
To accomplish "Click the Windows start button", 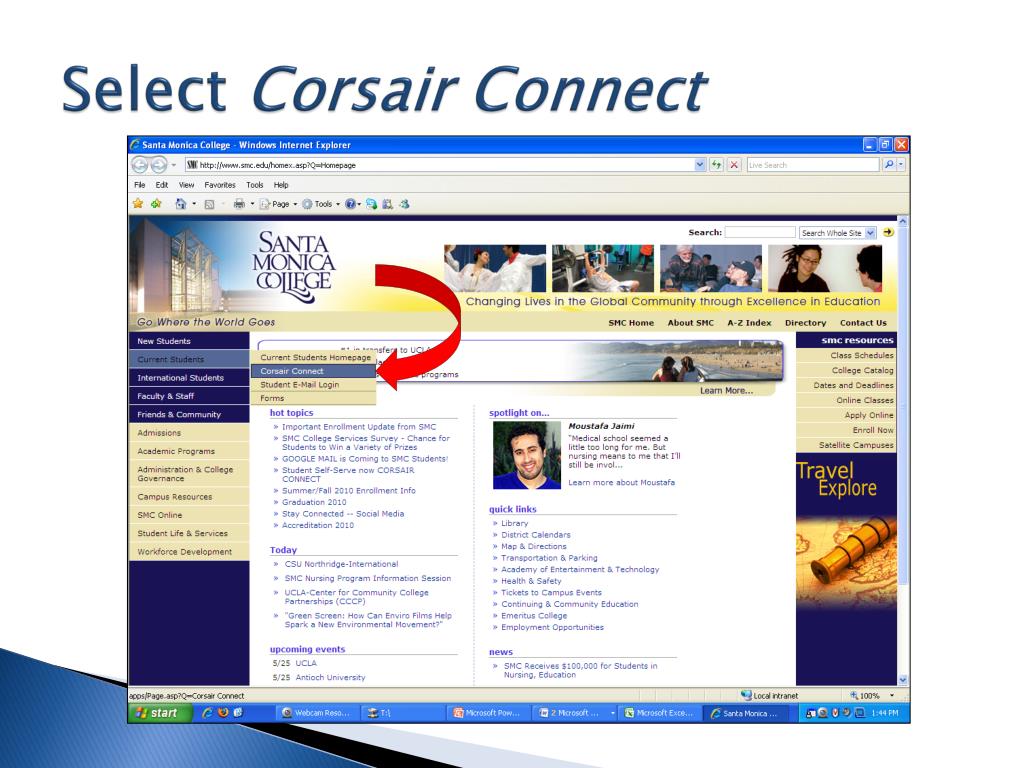I will pyautogui.click(x=160, y=713).
